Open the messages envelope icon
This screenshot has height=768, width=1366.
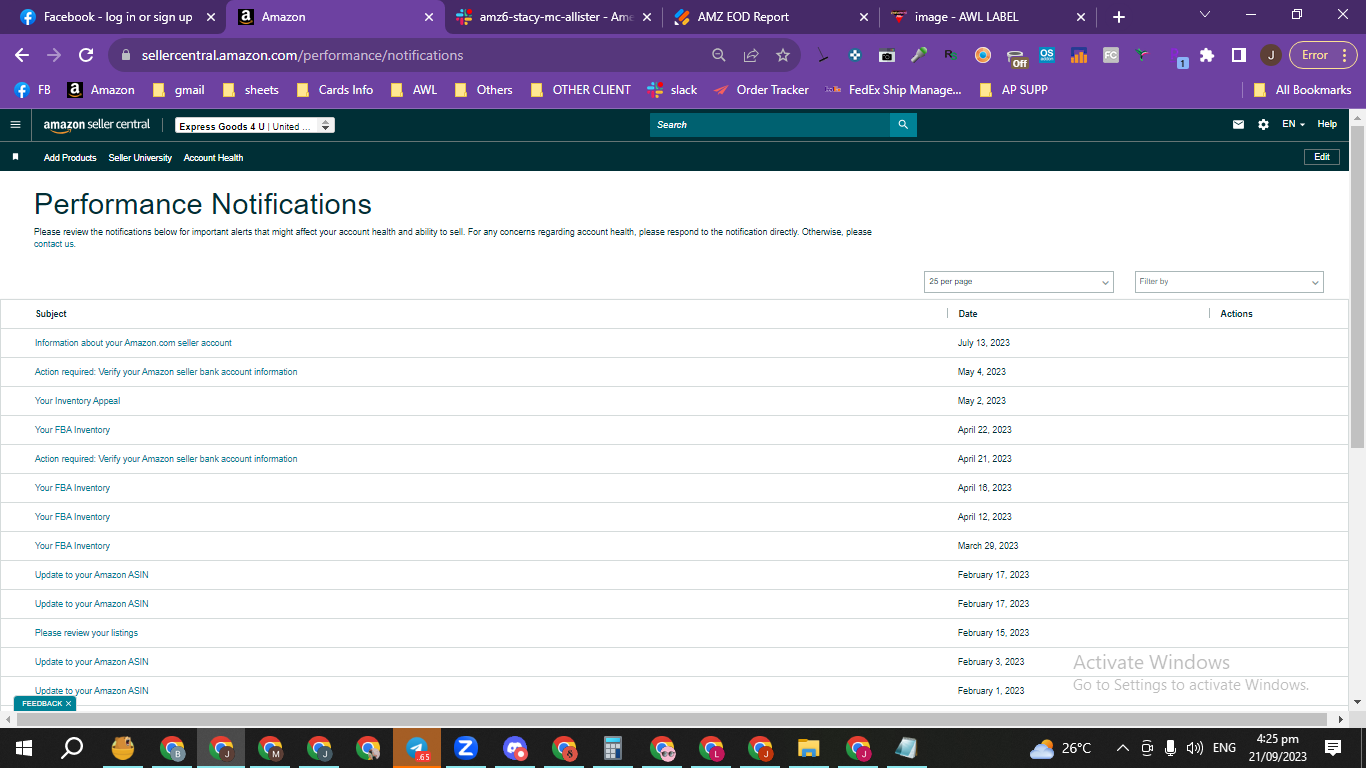[x=1239, y=125]
